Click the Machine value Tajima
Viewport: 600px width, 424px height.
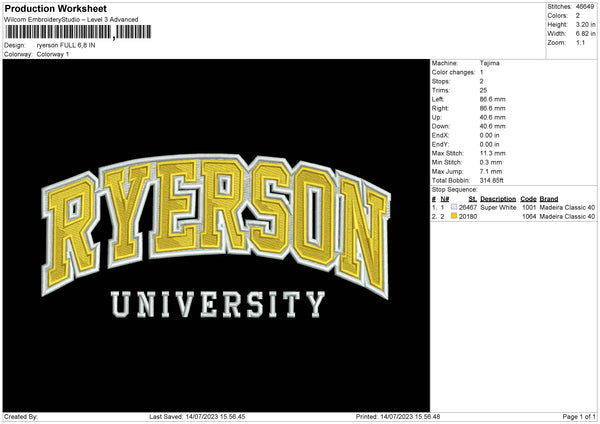coord(489,63)
